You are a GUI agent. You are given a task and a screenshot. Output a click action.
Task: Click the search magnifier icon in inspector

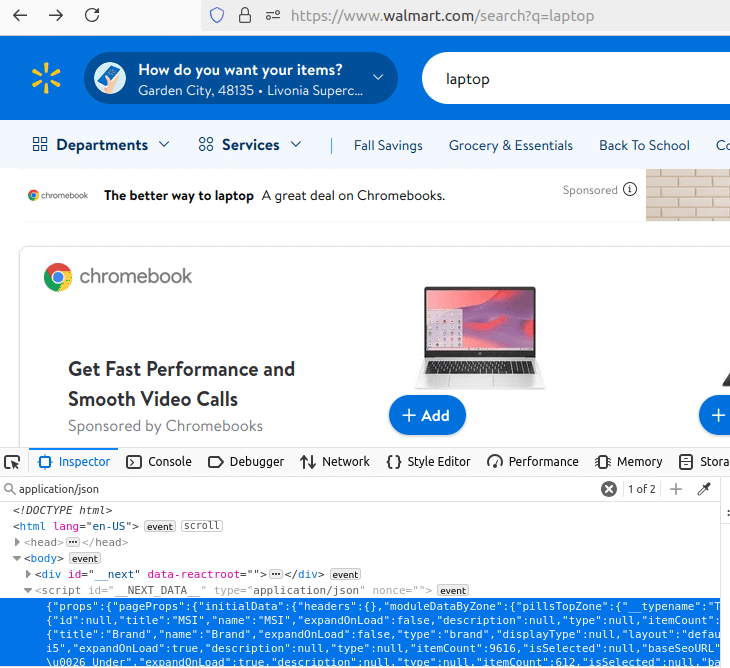tap(9, 489)
